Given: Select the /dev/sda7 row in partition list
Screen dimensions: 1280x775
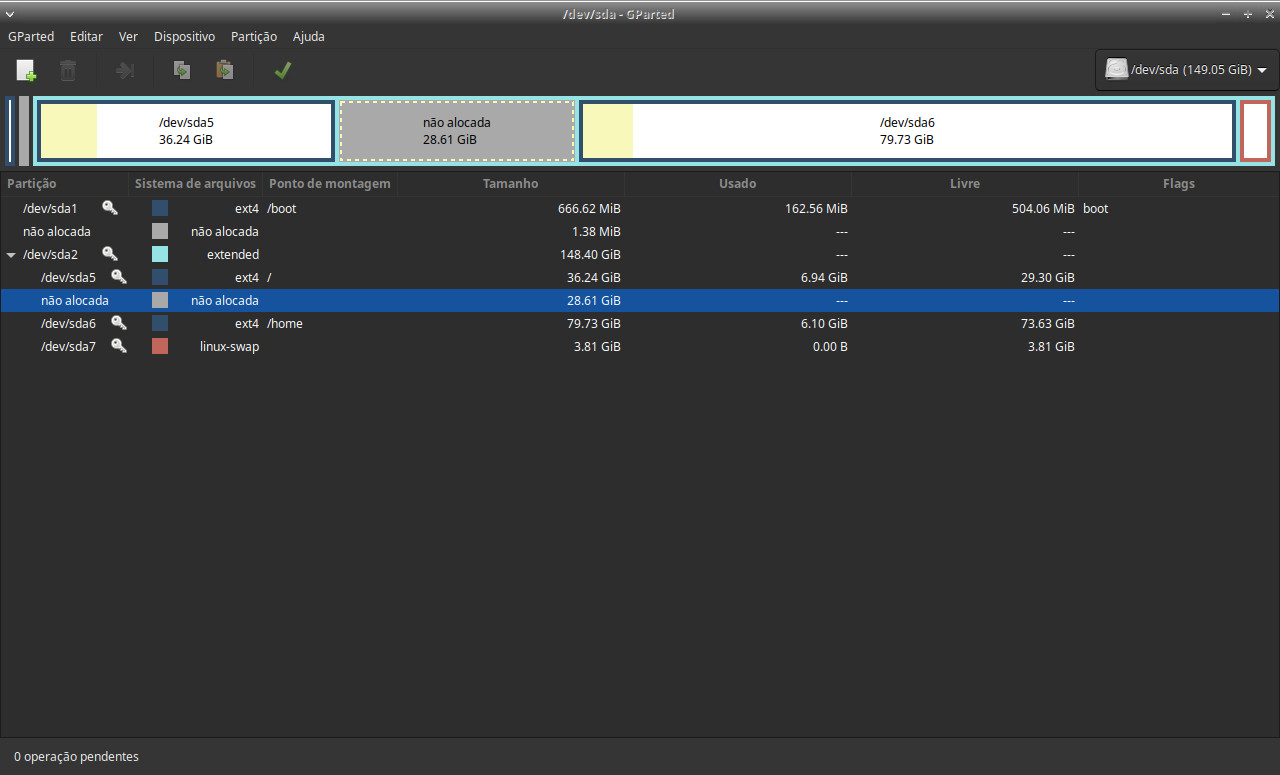Looking at the screenshot, I should point(640,346).
